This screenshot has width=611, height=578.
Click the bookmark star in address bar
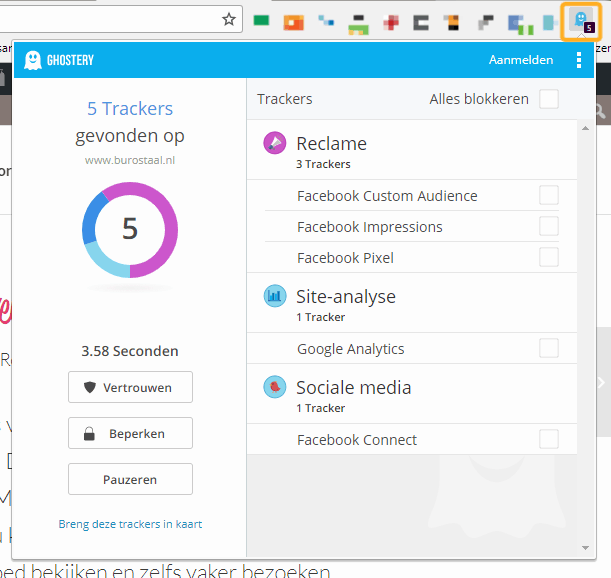coord(229,19)
